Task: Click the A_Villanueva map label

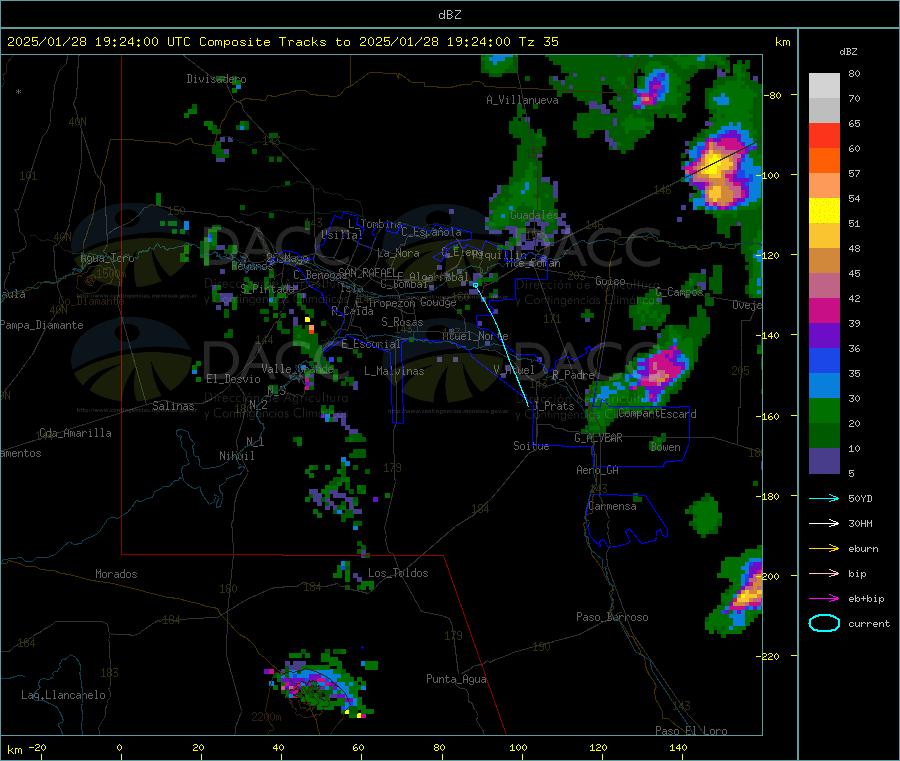Action: click(522, 100)
